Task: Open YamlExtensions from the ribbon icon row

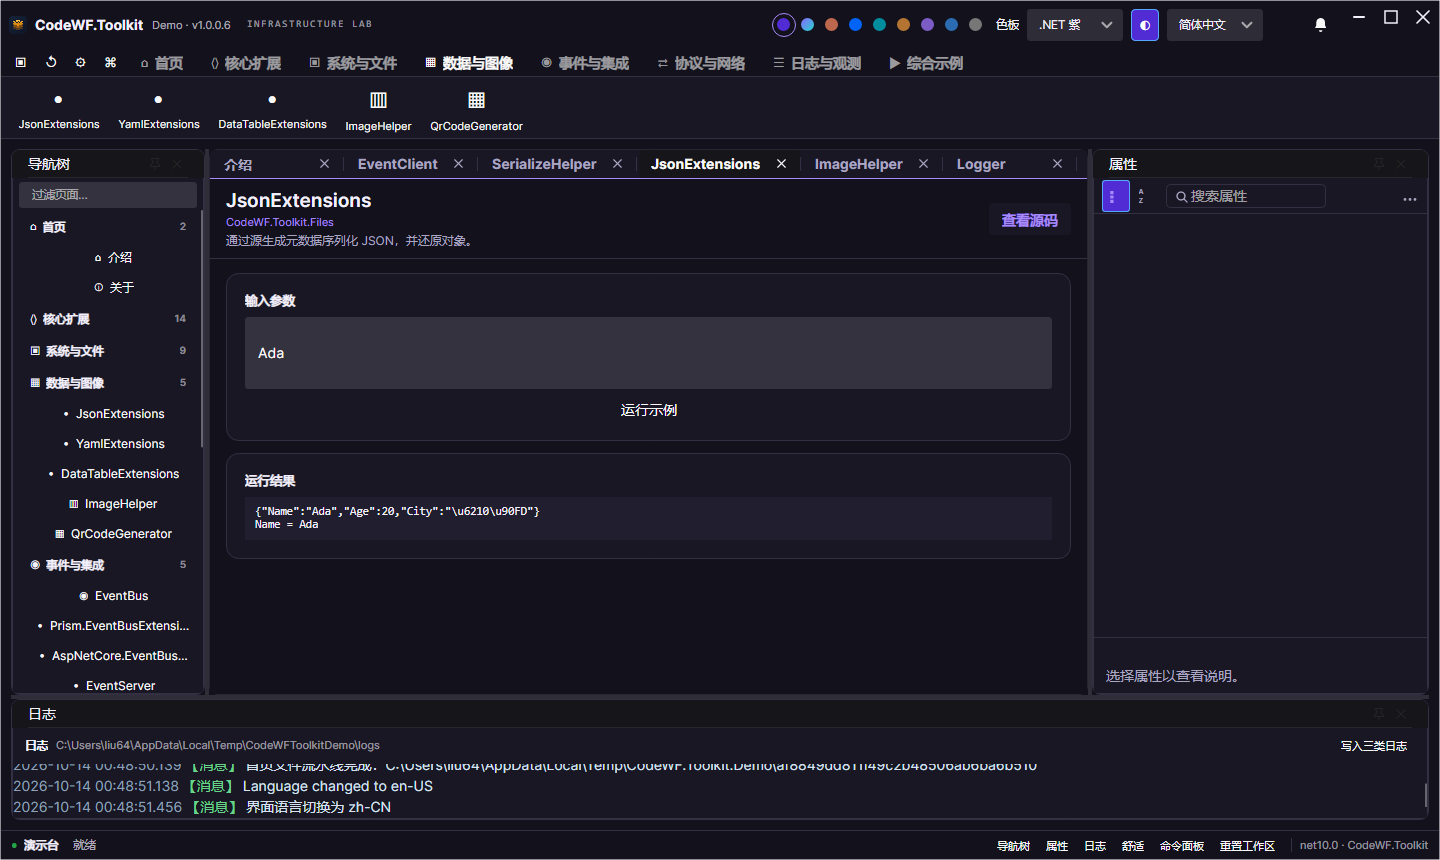Action: 159,111
